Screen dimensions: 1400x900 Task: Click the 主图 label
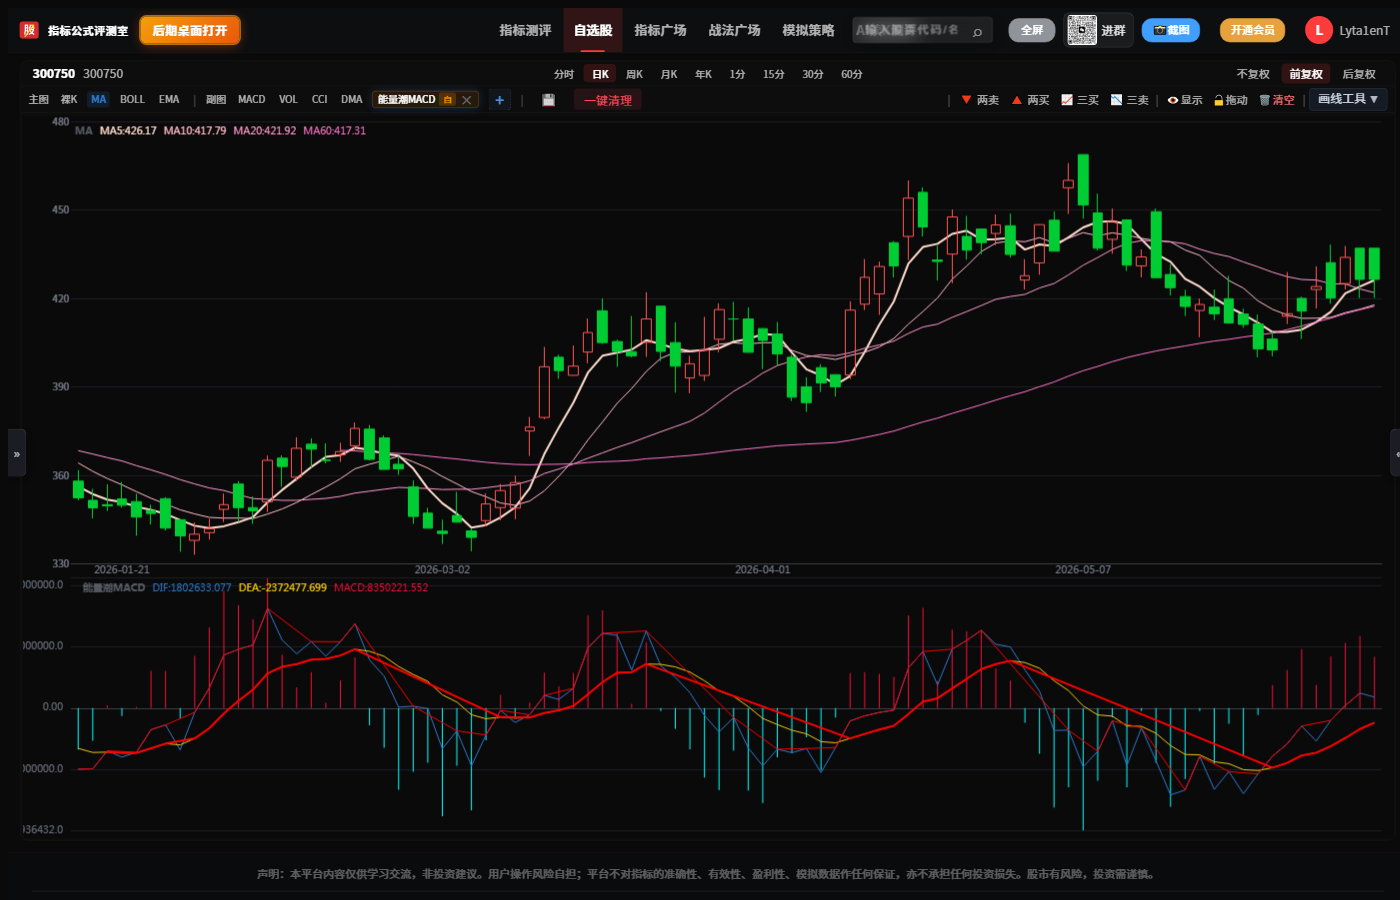(39, 100)
